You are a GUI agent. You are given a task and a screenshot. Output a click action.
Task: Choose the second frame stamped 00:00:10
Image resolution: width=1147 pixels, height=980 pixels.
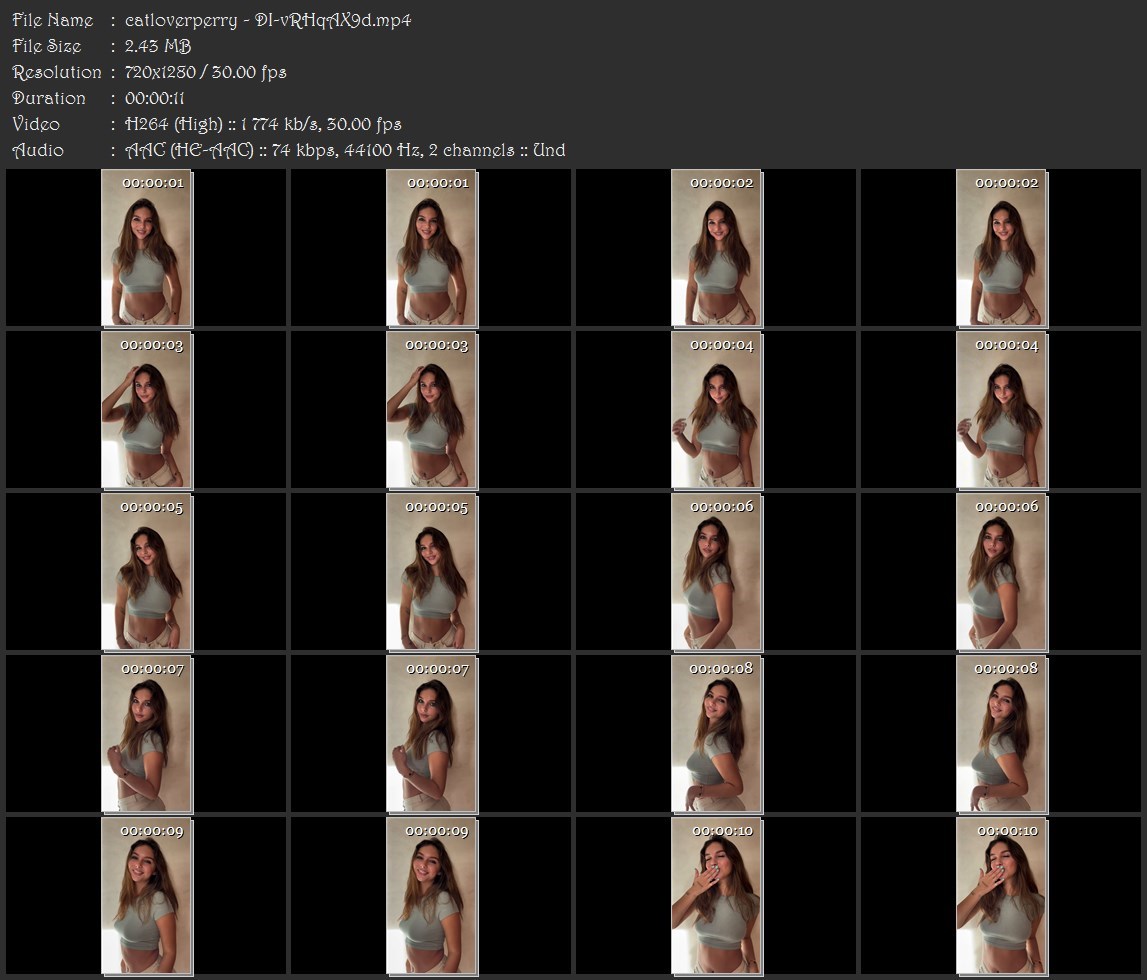coord(1001,897)
